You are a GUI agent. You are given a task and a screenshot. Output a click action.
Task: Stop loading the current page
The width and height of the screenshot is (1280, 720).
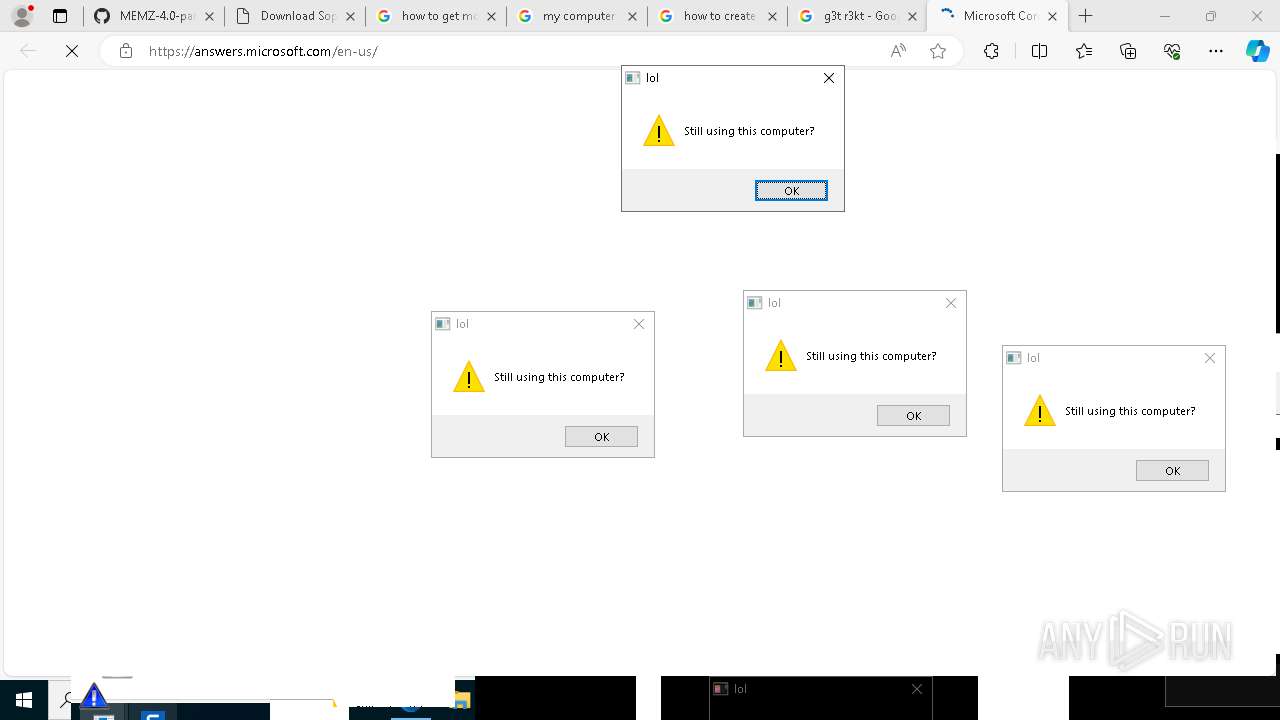click(x=72, y=51)
